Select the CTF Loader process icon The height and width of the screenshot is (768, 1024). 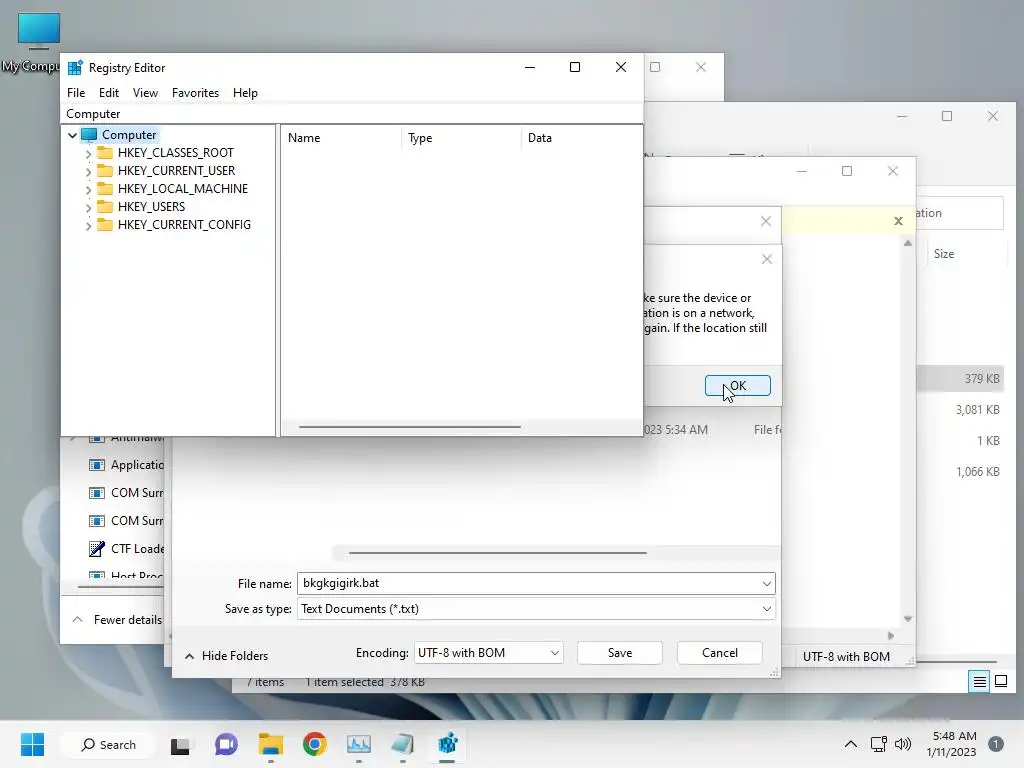coord(97,549)
